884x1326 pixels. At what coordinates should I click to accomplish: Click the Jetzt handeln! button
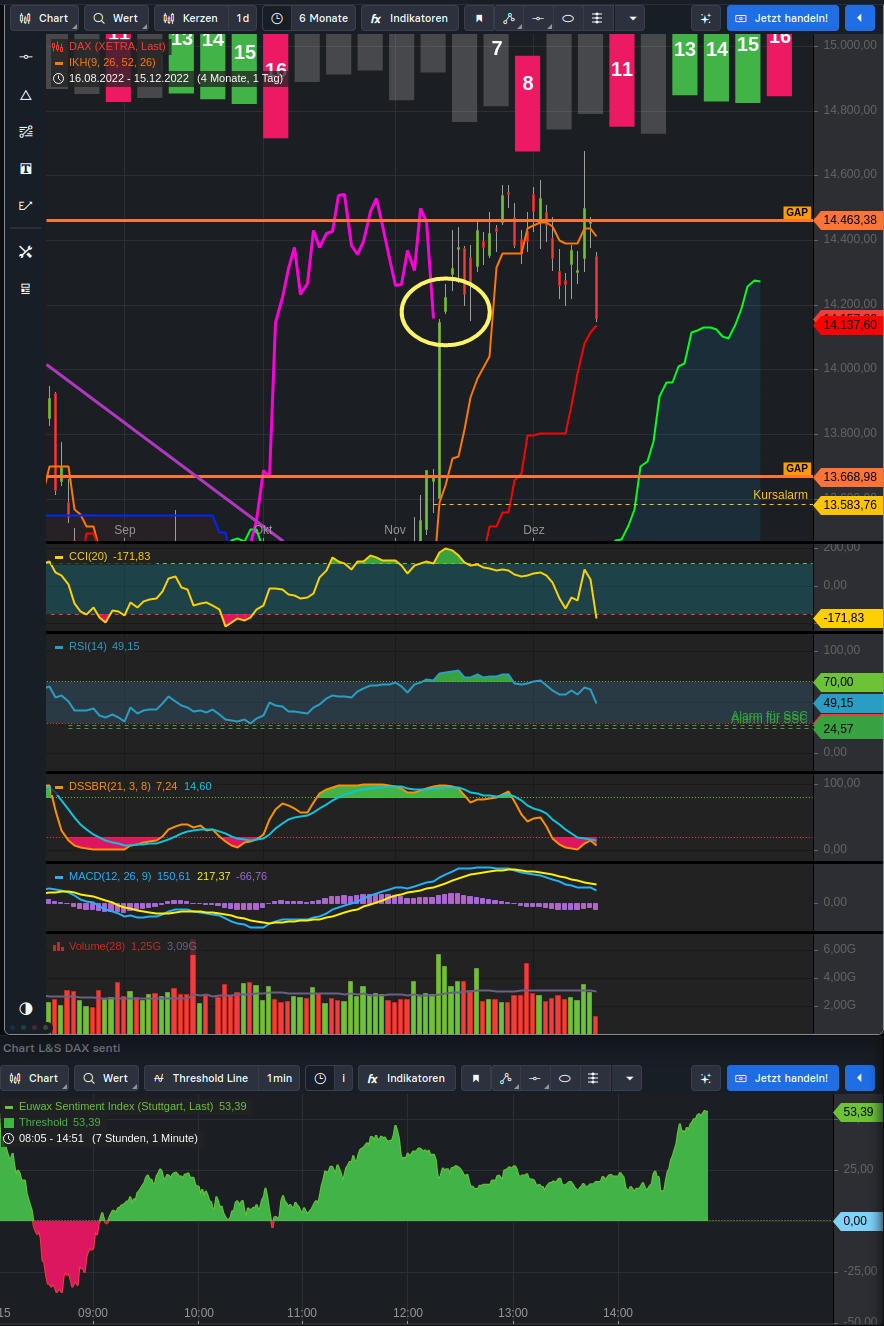[782, 17]
